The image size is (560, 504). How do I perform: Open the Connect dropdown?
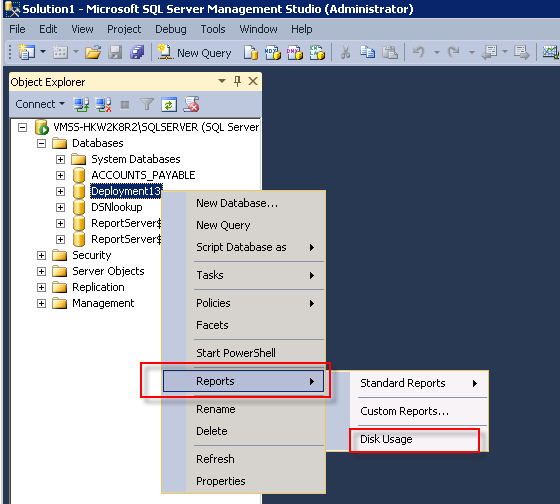(x=40, y=104)
